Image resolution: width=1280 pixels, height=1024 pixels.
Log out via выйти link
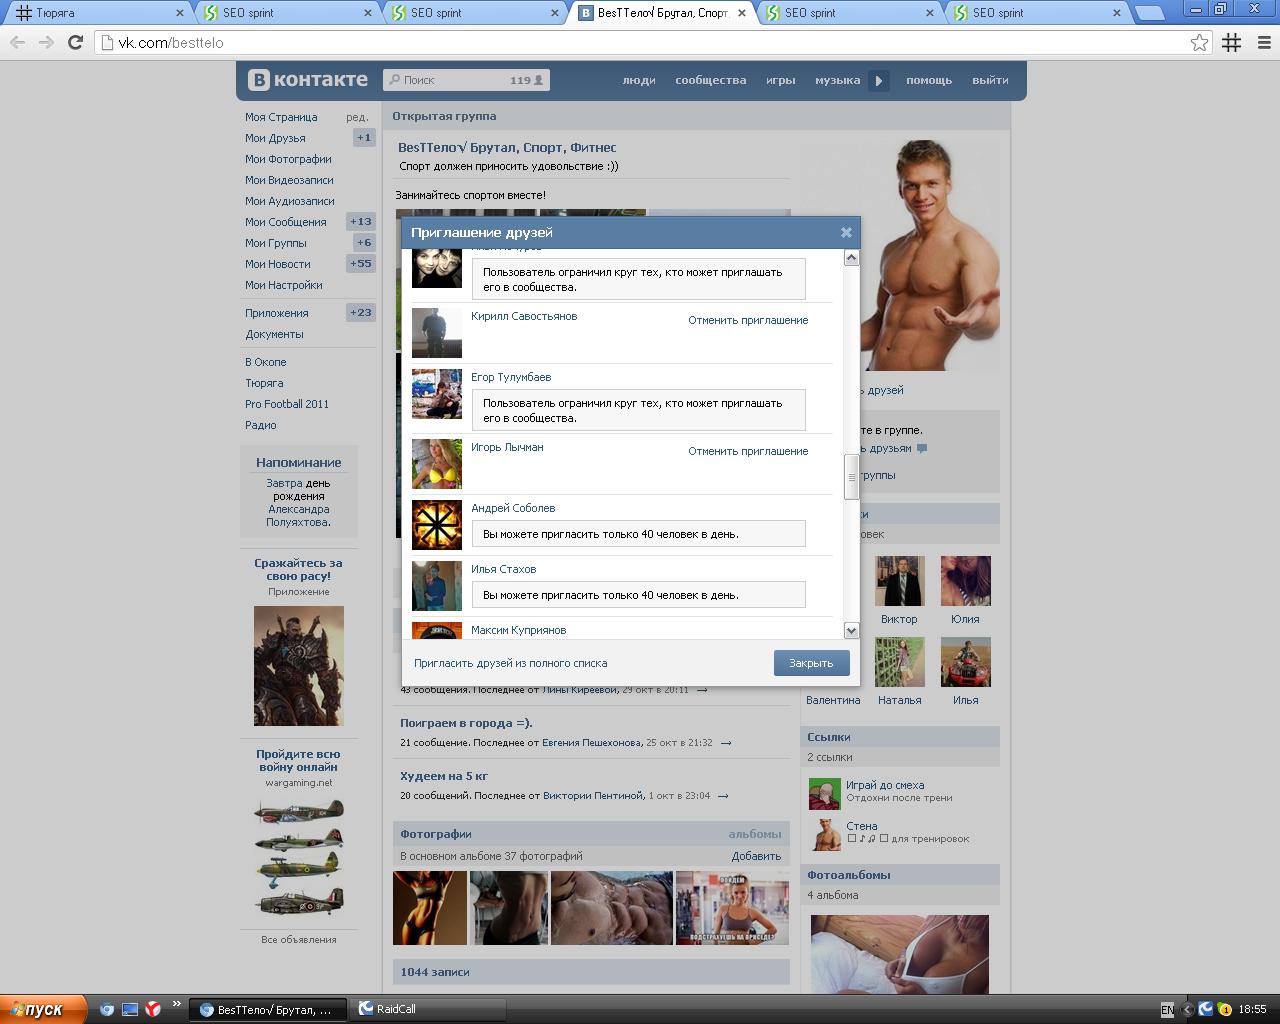click(x=990, y=80)
